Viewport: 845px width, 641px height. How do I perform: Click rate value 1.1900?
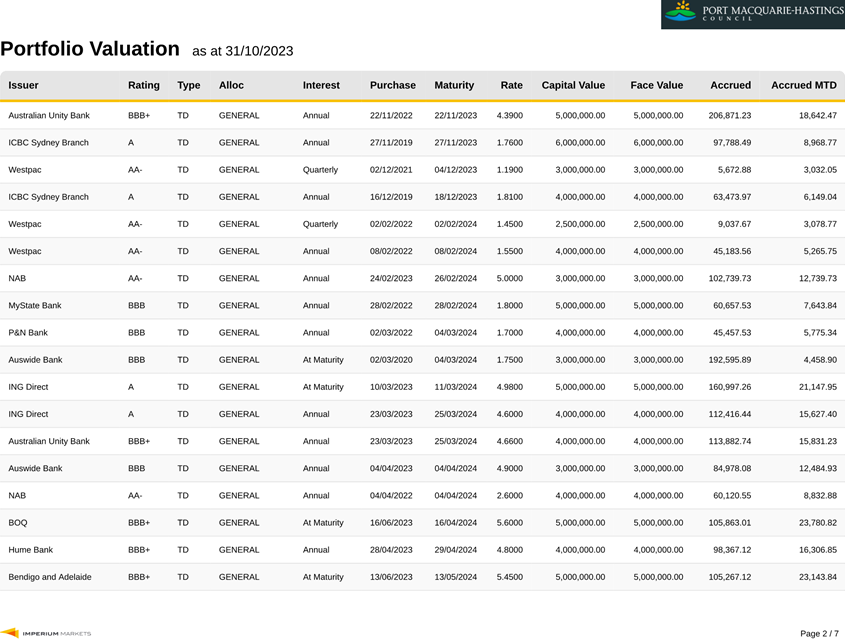[510, 170]
